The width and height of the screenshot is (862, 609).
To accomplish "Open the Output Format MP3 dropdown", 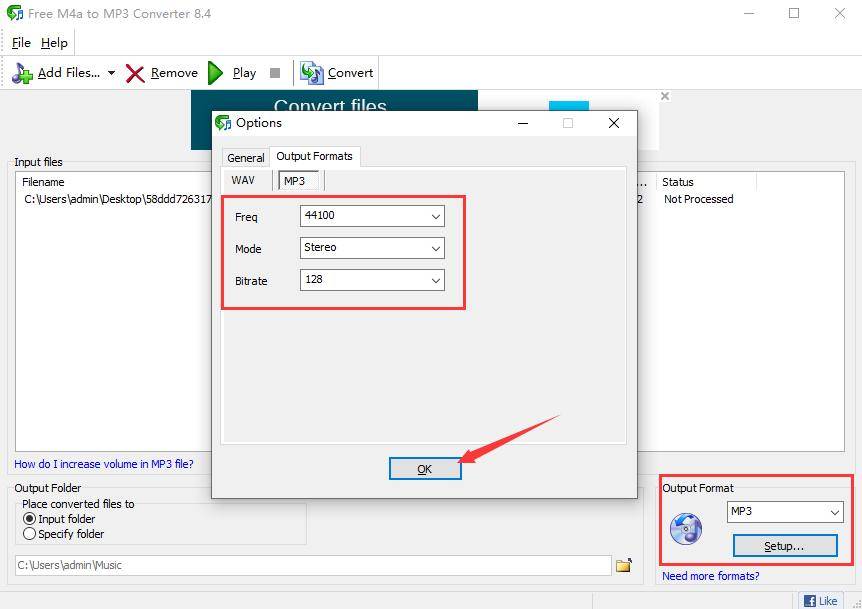I will (835, 512).
